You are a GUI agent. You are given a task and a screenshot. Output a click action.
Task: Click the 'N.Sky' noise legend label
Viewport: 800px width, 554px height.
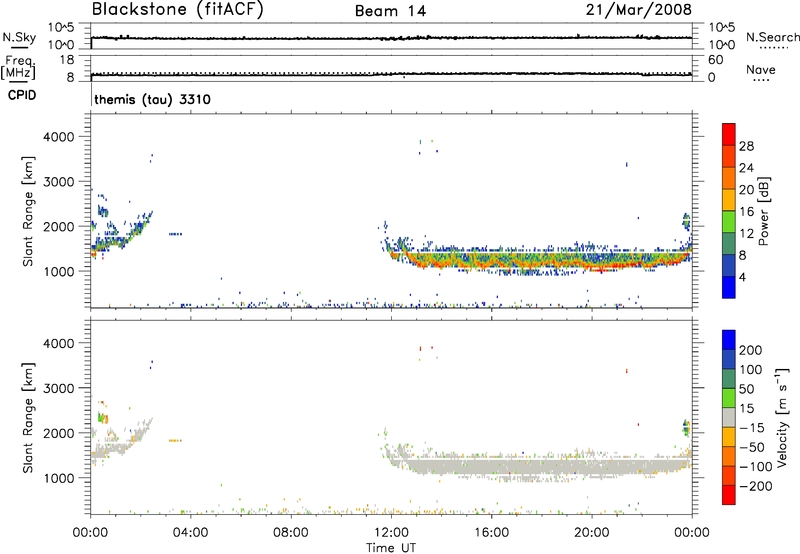click(x=19, y=37)
